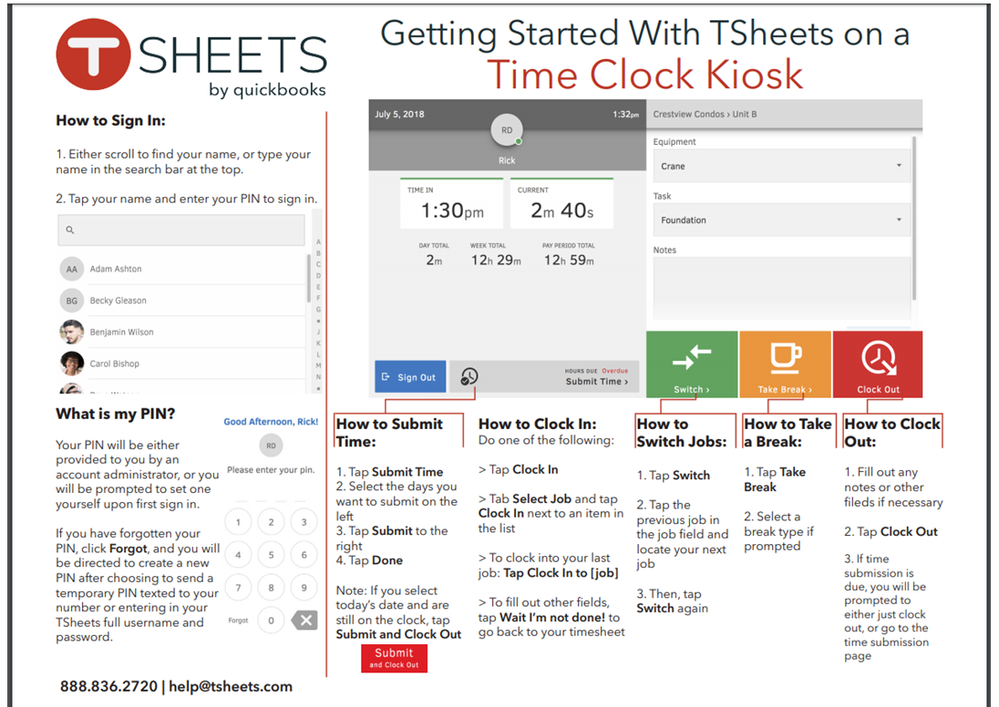Click the Week Total 12h 29m value
Viewport: 999px width, 707px height.
[x=496, y=260]
